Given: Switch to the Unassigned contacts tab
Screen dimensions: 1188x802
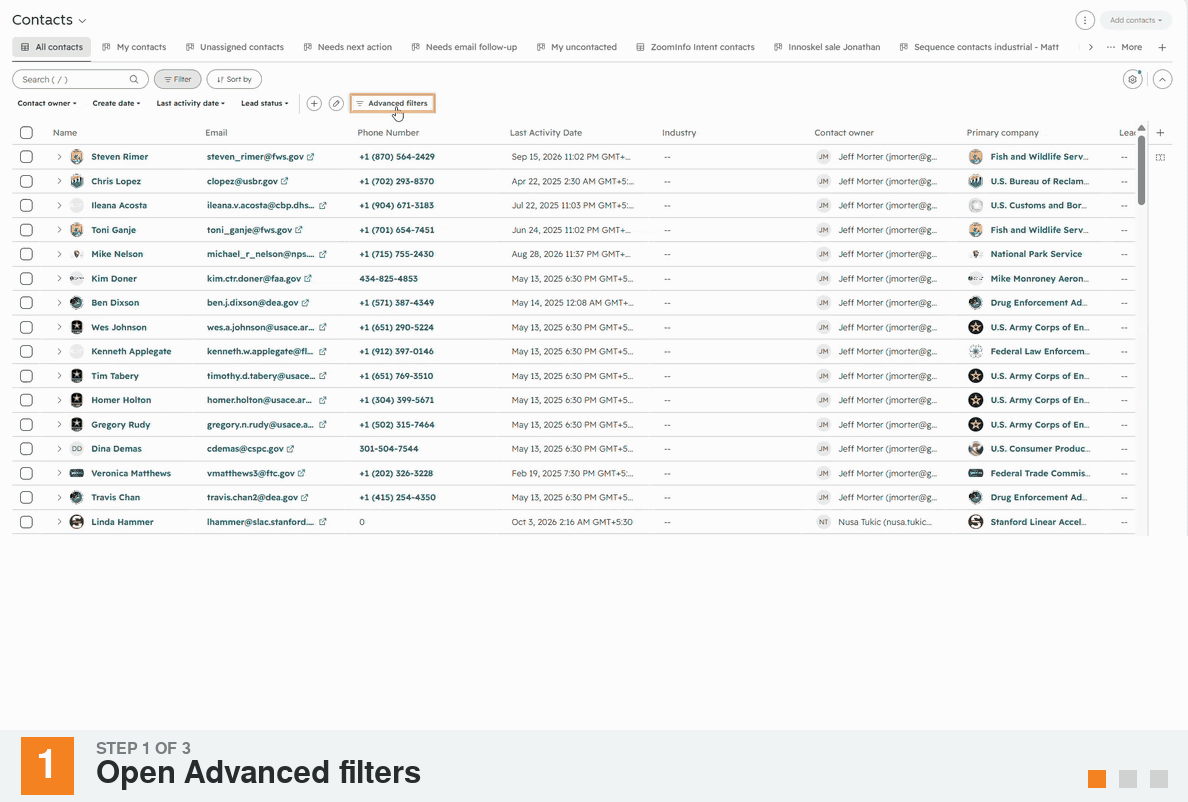Looking at the screenshot, I should (235, 47).
